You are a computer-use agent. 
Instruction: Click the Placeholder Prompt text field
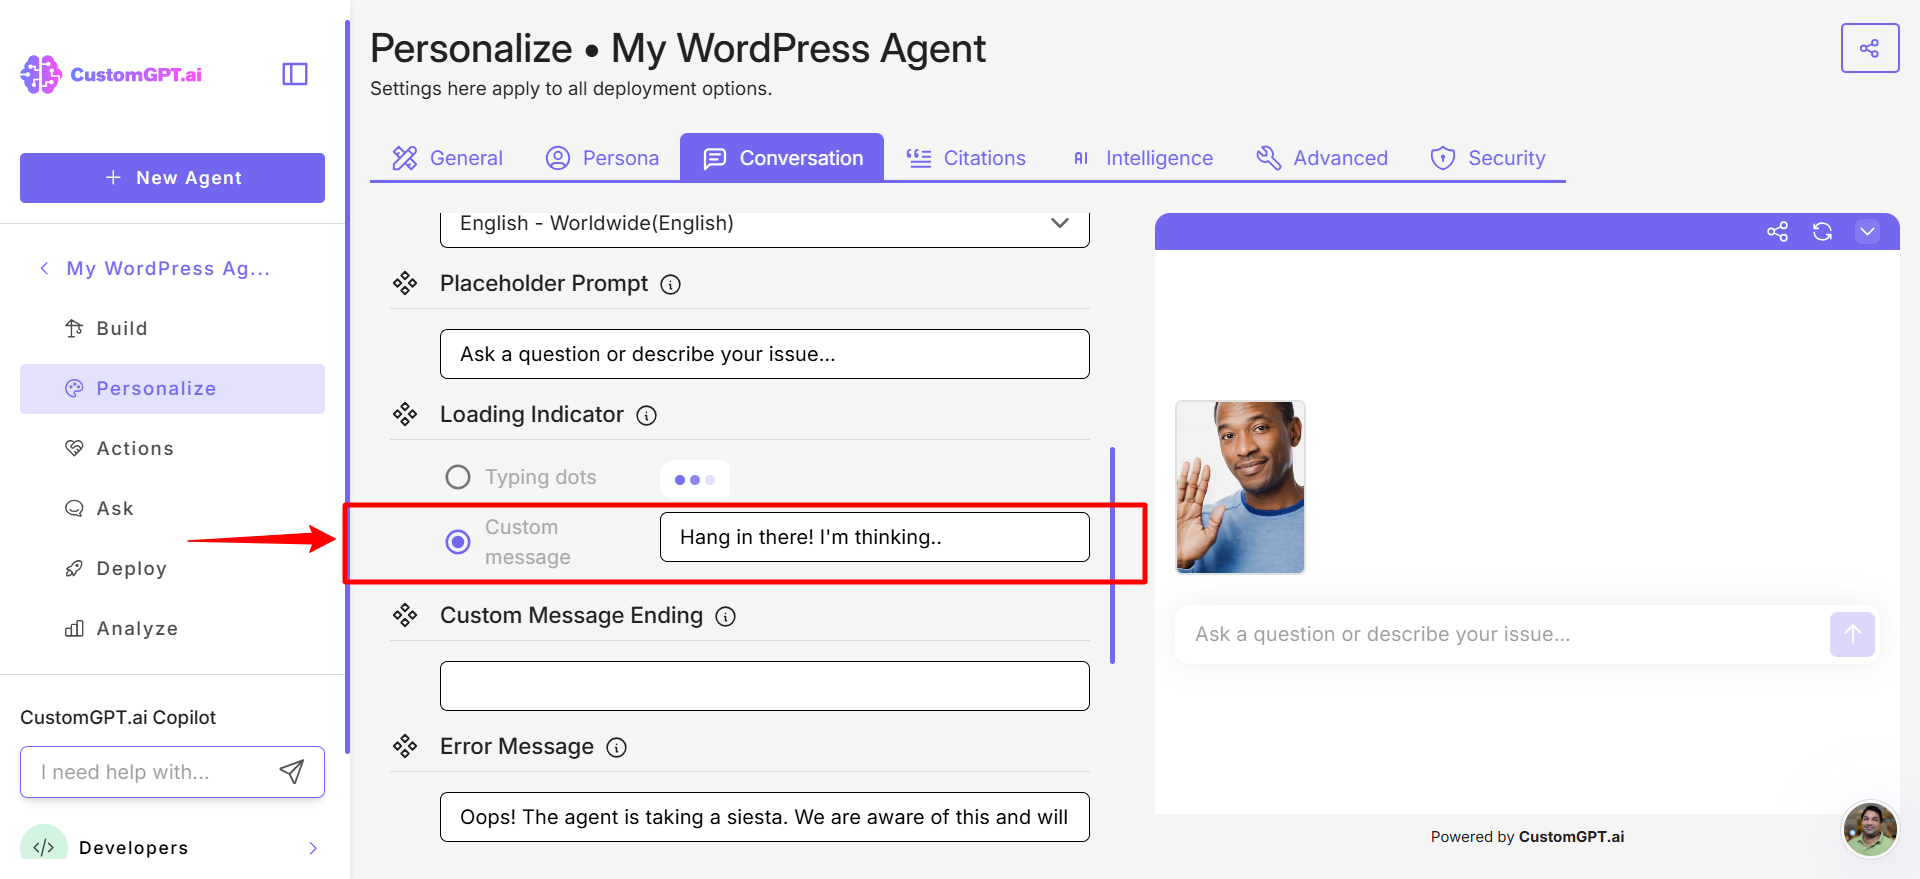765,354
